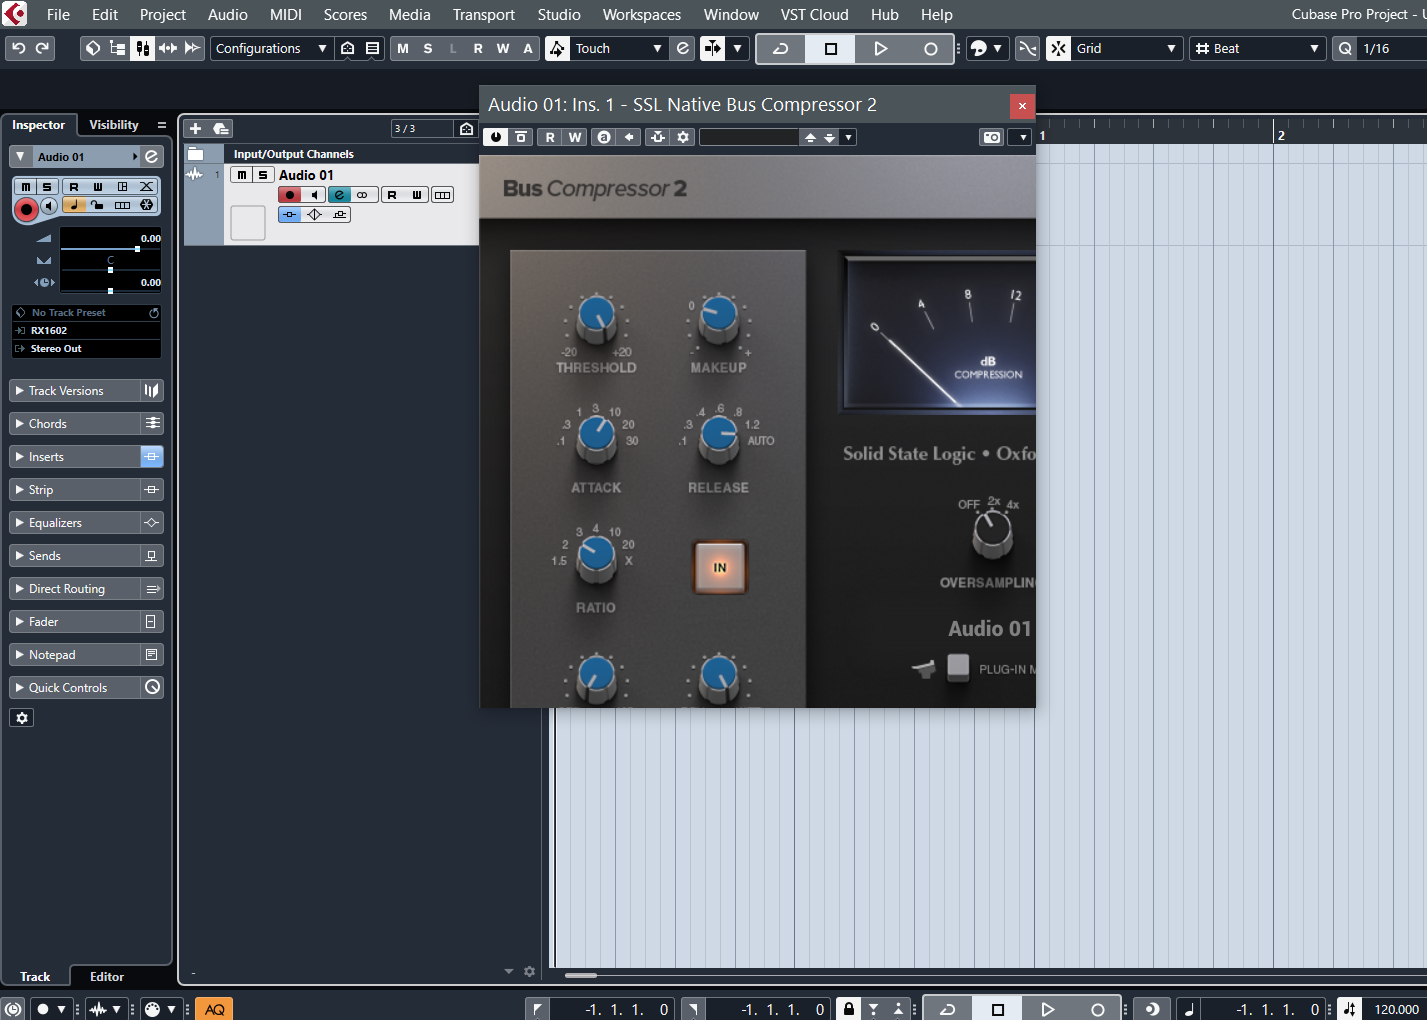The image size is (1427, 1020).
Task: Click the Auto-Scroll toolbar icon
Action: point(713,48)
